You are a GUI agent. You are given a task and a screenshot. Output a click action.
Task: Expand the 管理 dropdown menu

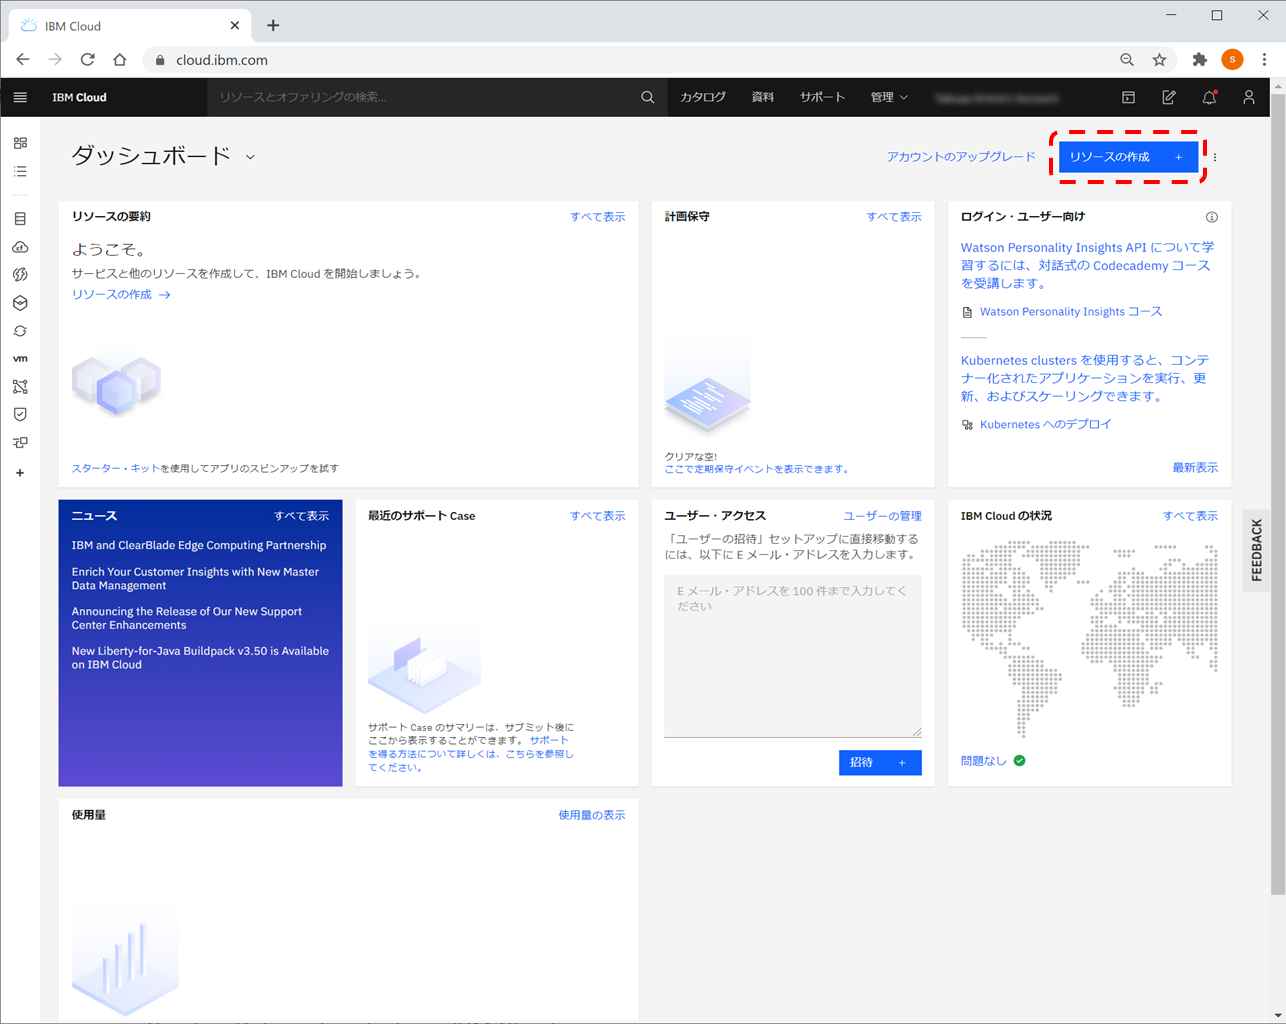click(889, 97)
